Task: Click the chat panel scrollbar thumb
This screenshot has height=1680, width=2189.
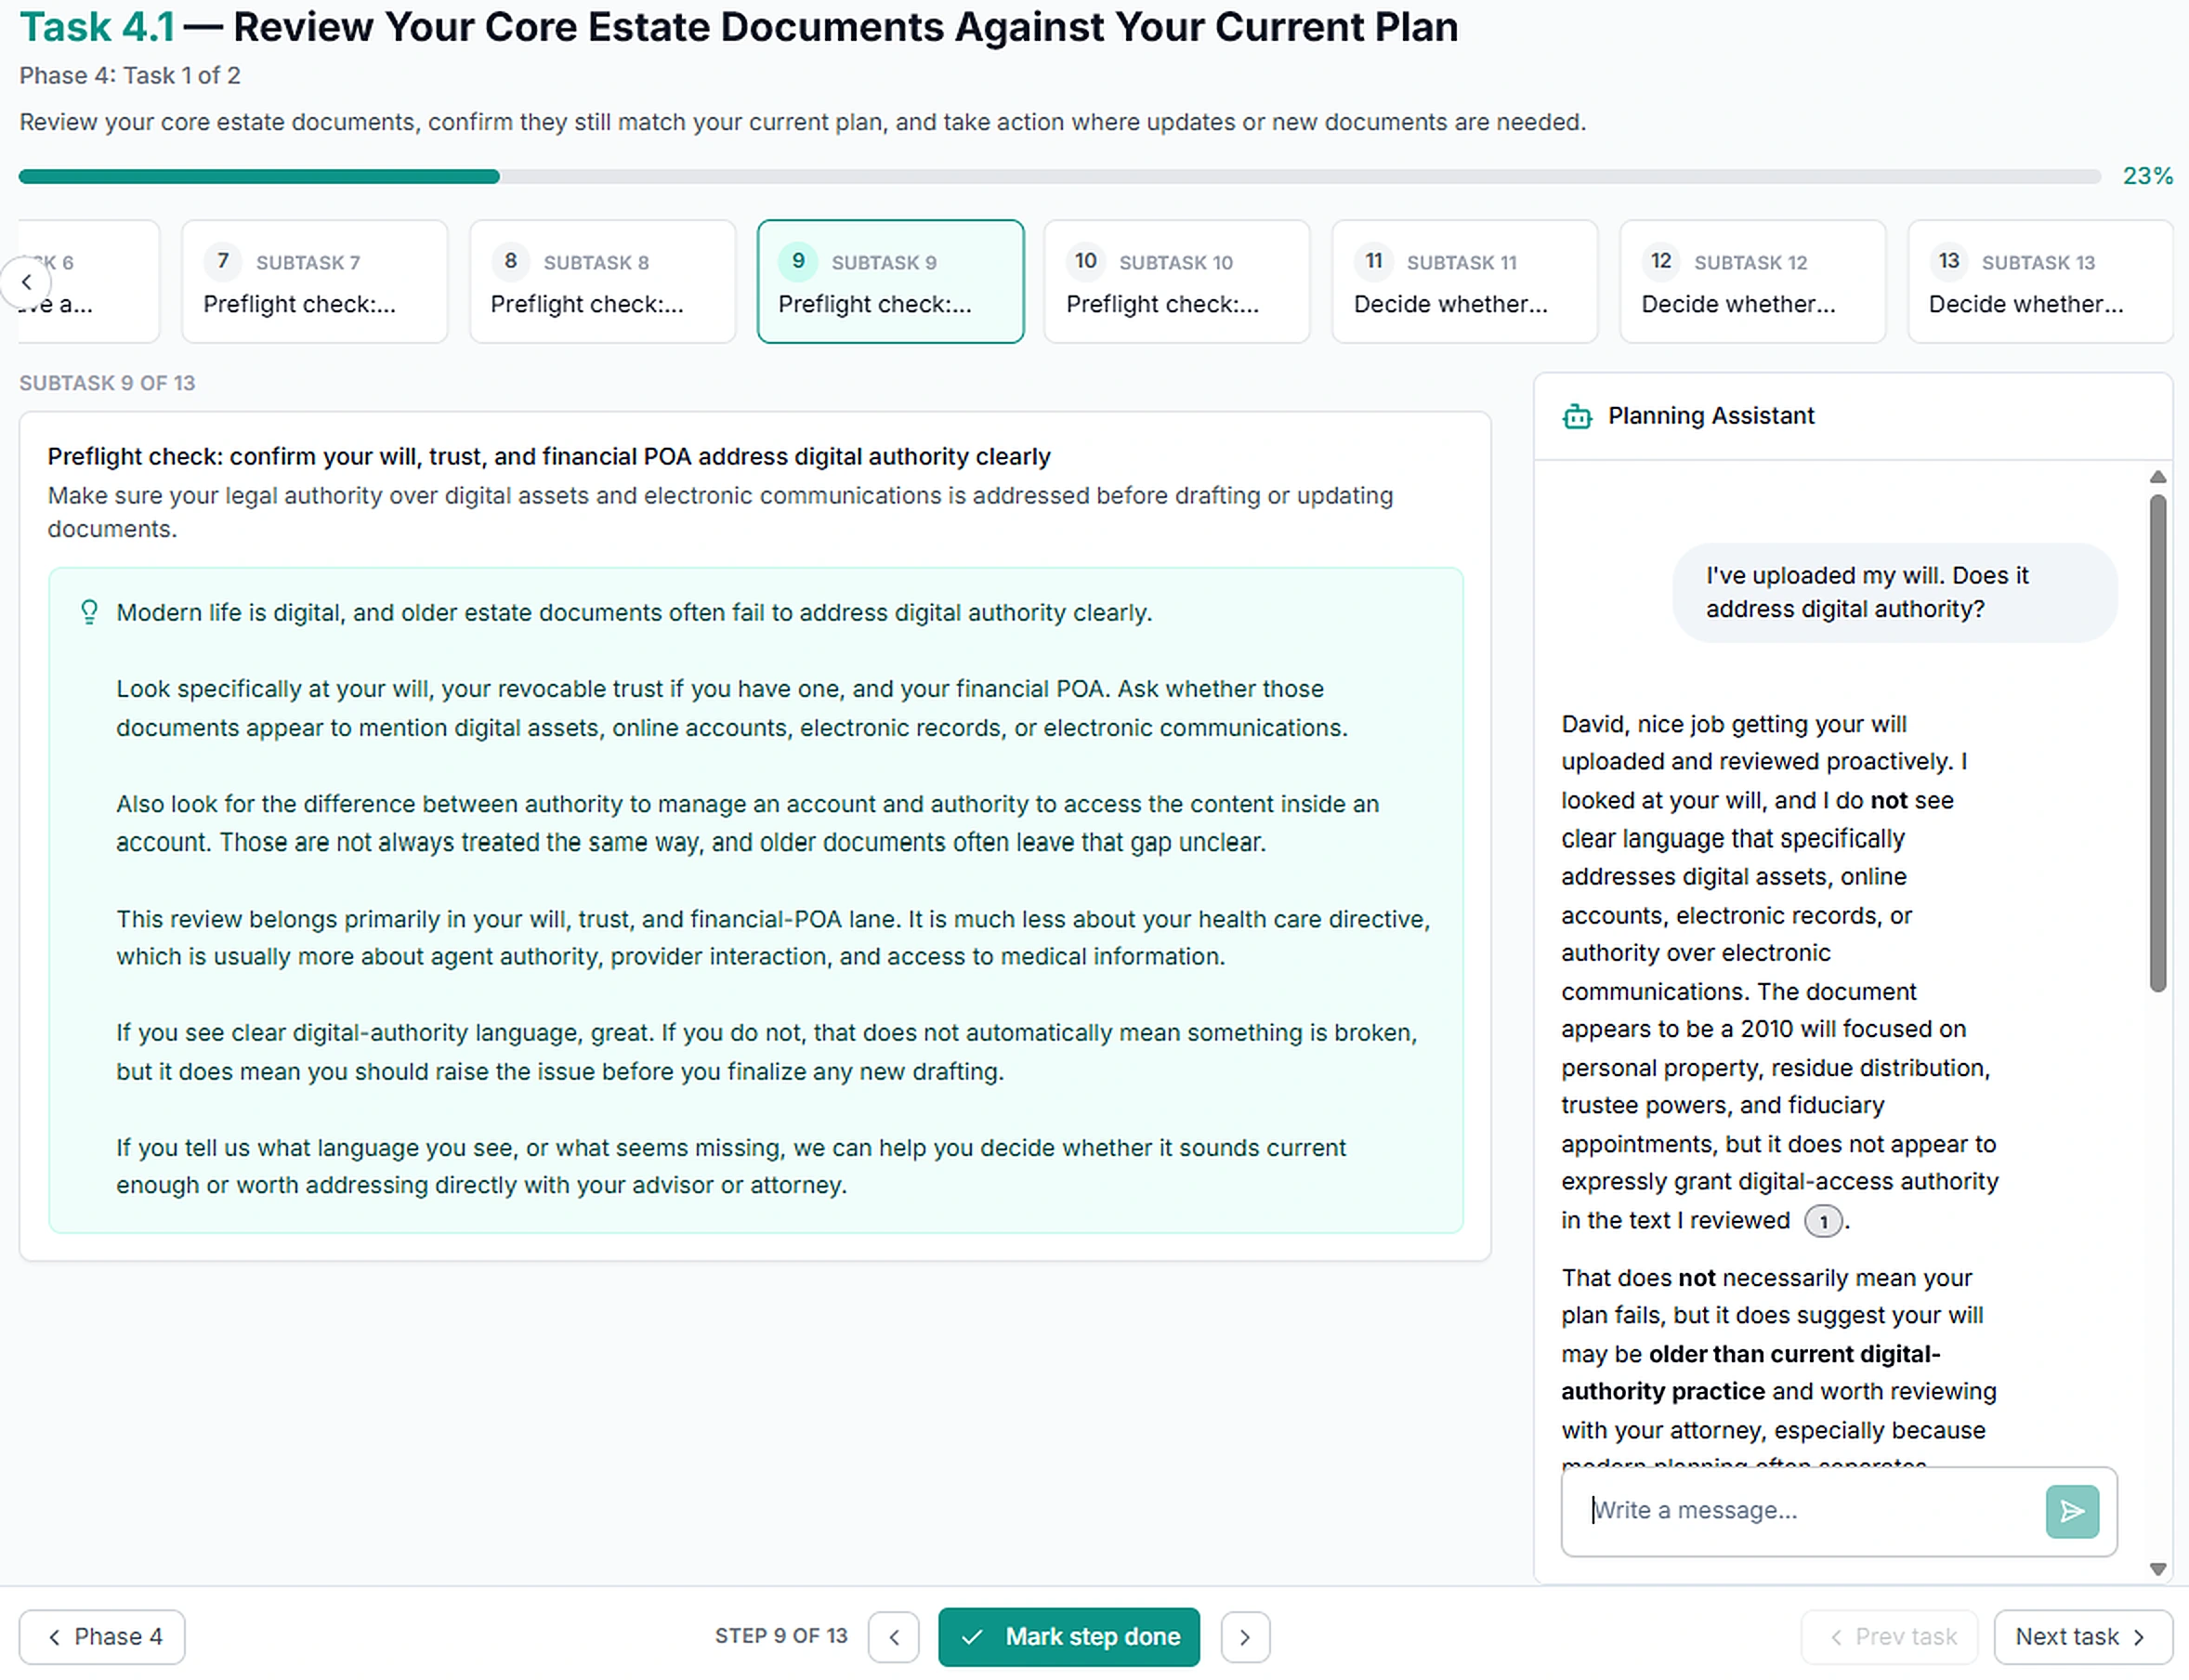Action: pos(2158,743)
